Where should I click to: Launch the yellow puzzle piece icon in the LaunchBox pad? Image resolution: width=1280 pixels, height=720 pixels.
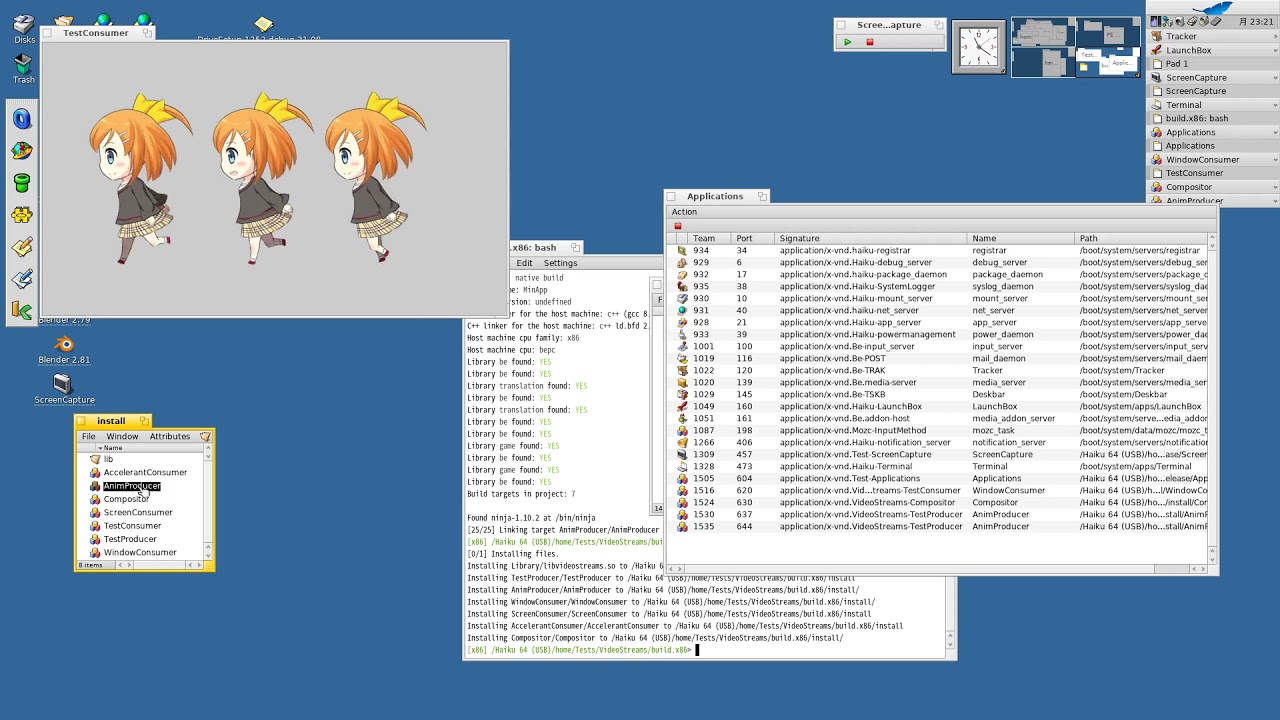point(22,215)
